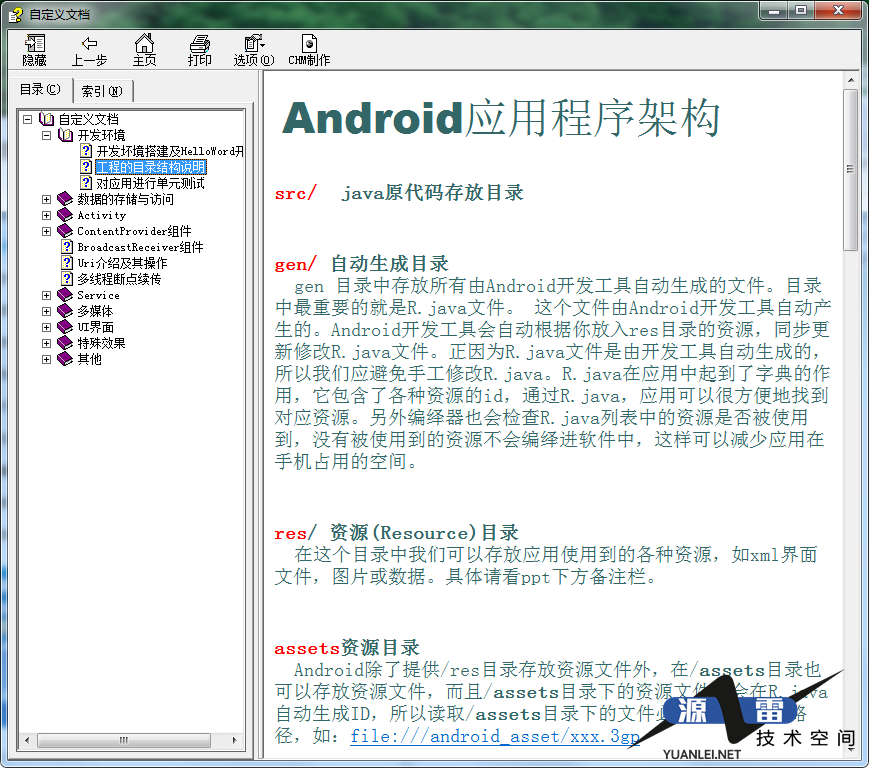Expand the 数据的存储与访问 node
Viewport: 869px width, 768px height.
[x=47, y=199]
